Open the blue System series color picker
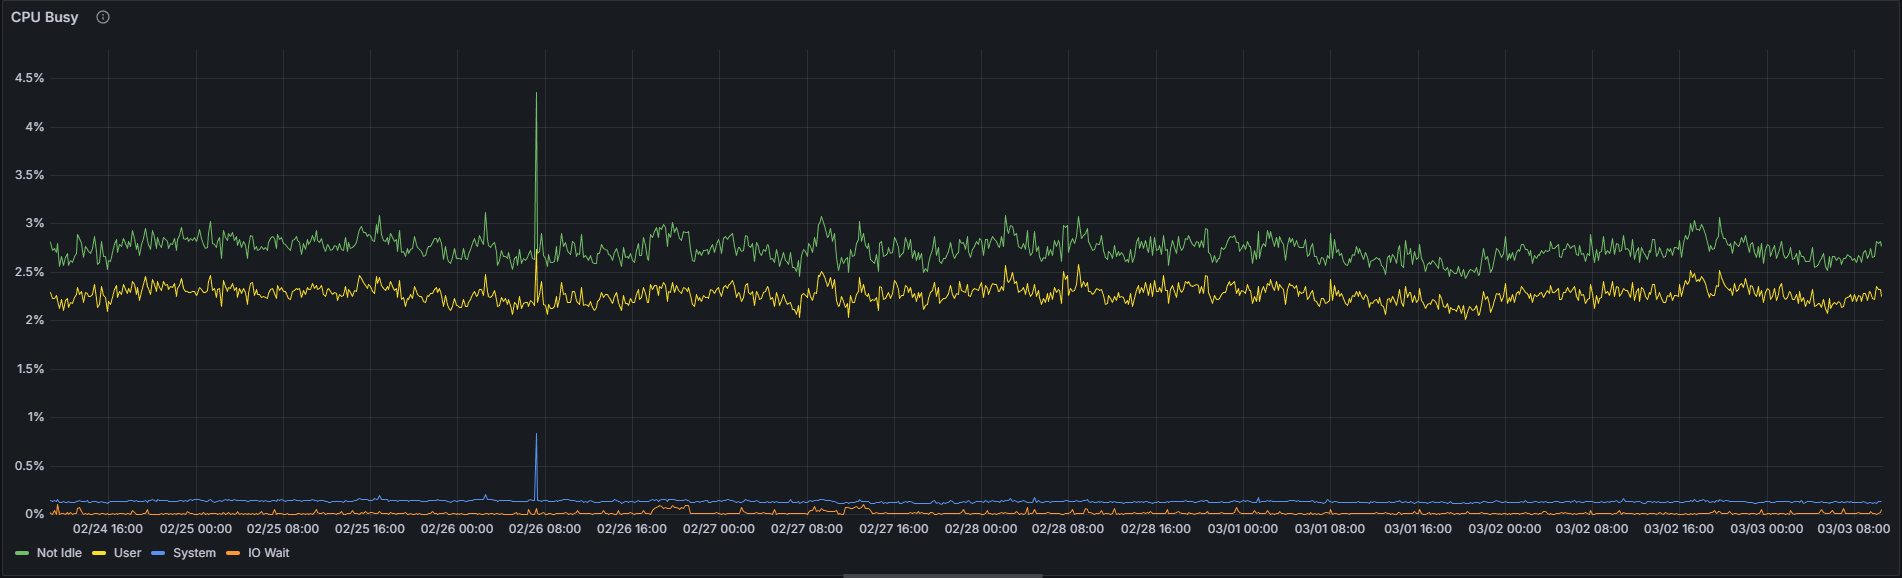 tap(158, 553)
